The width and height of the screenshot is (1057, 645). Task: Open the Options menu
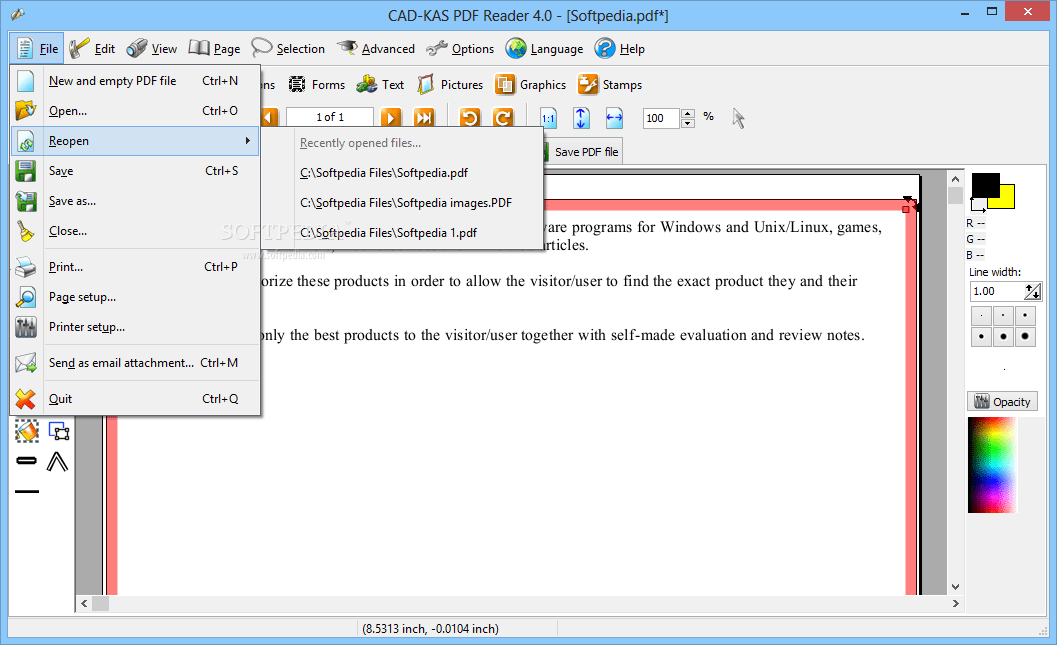pyautogui.click(x=460, y=49)
